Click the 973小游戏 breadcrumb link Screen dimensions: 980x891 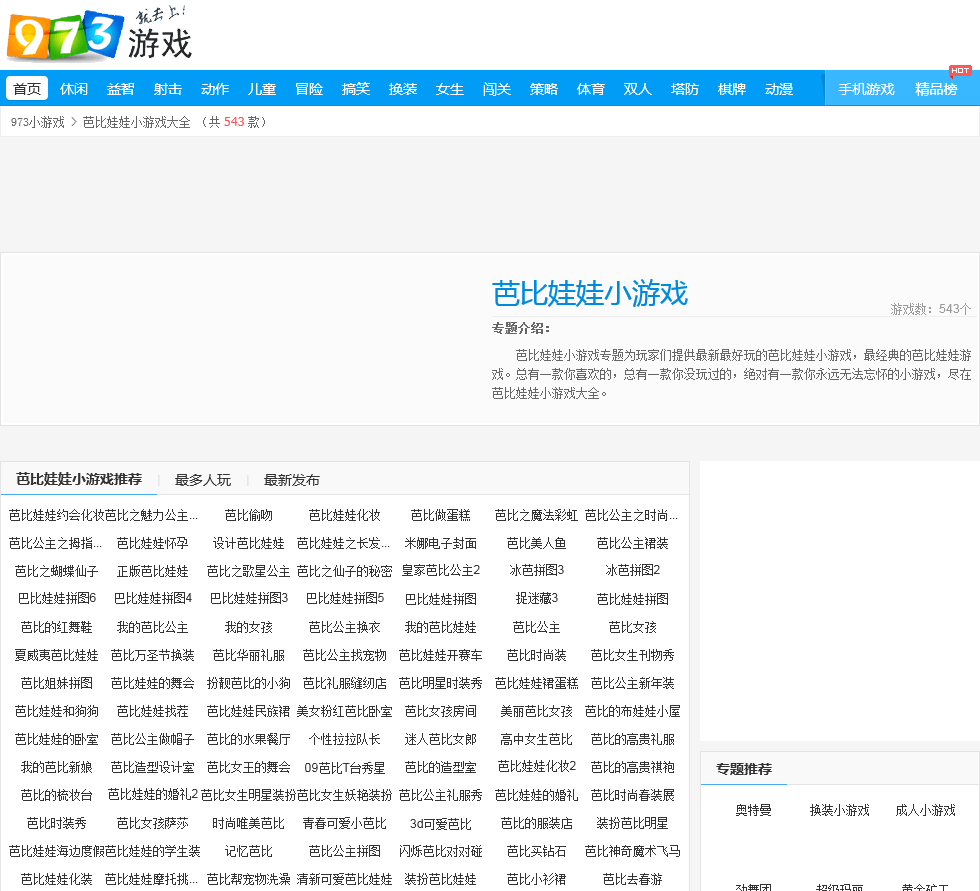[37, 122]
